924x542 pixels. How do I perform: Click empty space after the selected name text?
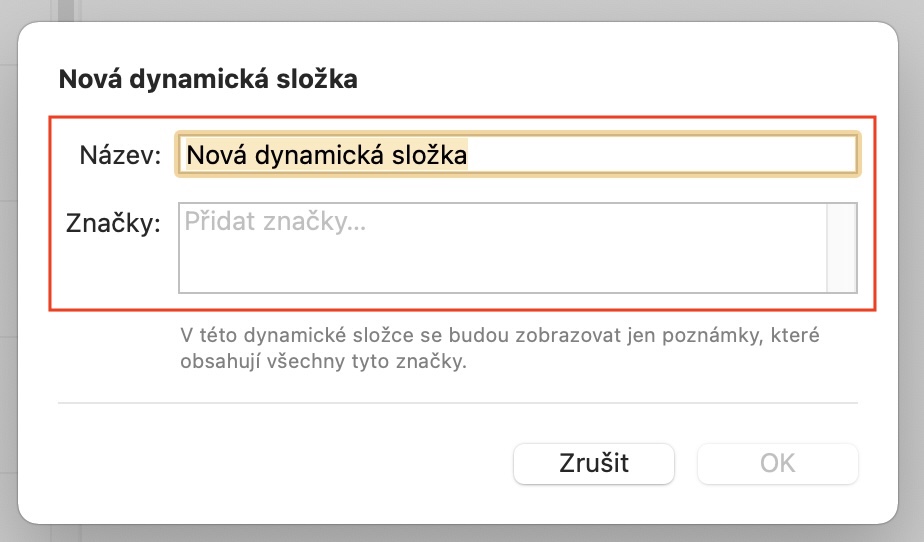(660, 155)
